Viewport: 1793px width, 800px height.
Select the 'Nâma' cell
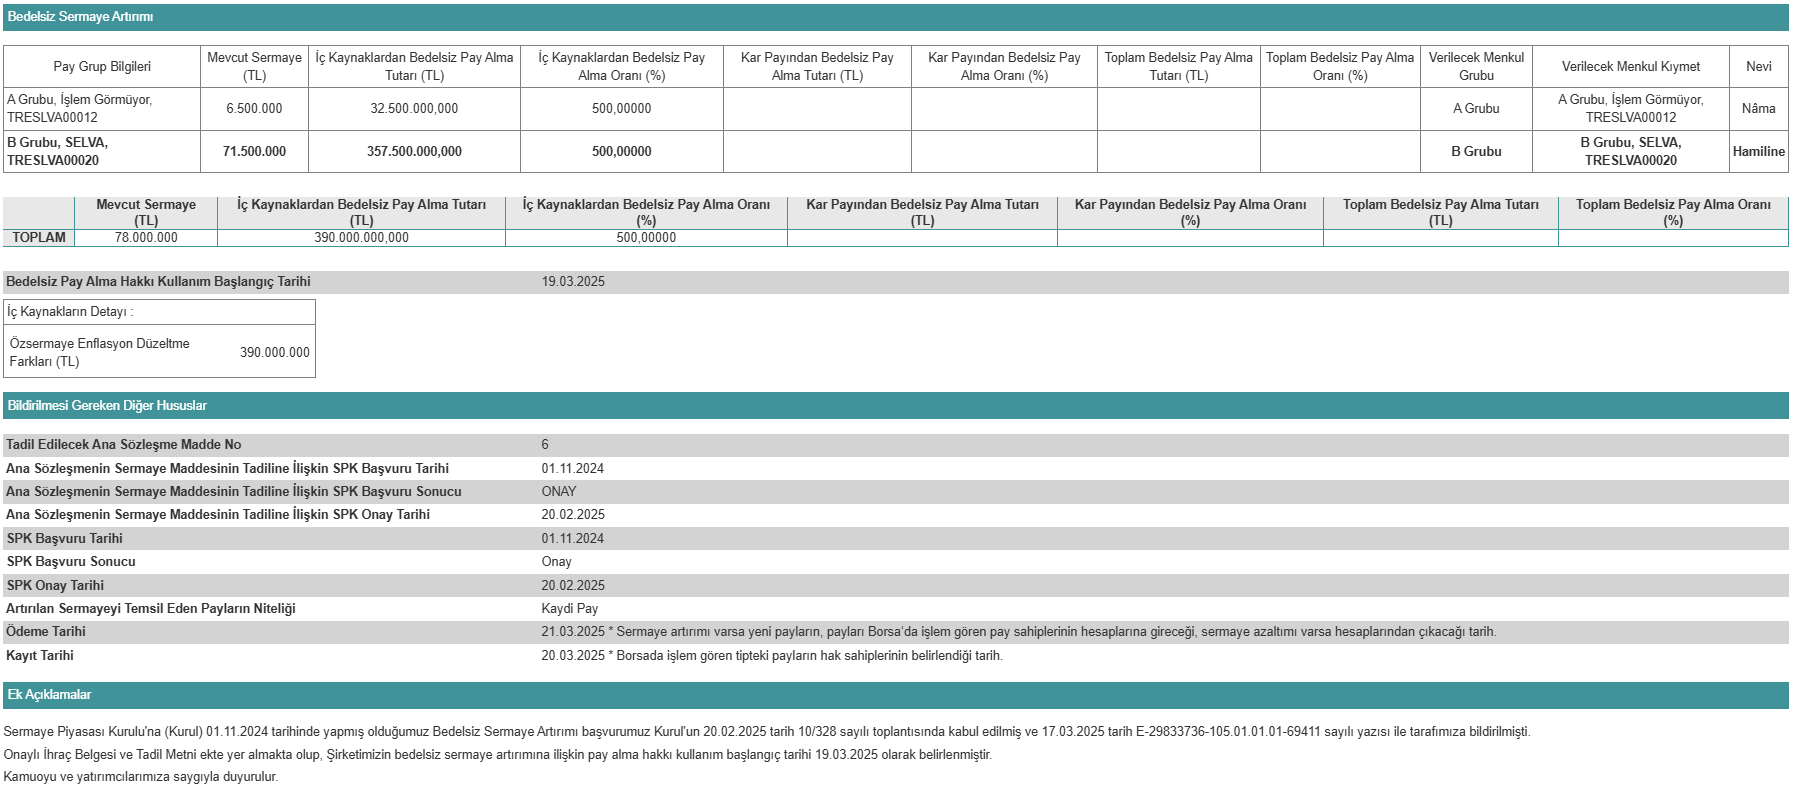click(1758, 108)
